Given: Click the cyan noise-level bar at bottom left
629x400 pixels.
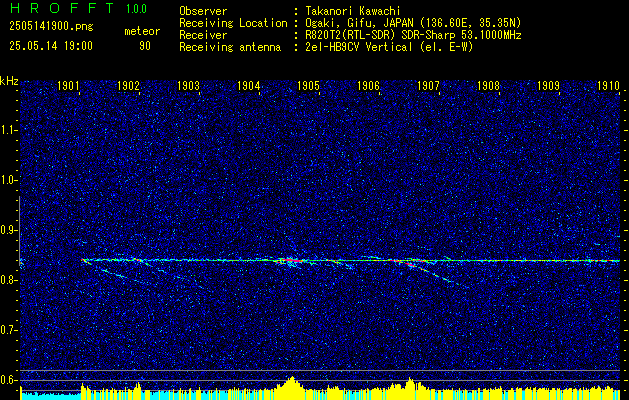Looking at the screenshot, I should coord(50,396).
